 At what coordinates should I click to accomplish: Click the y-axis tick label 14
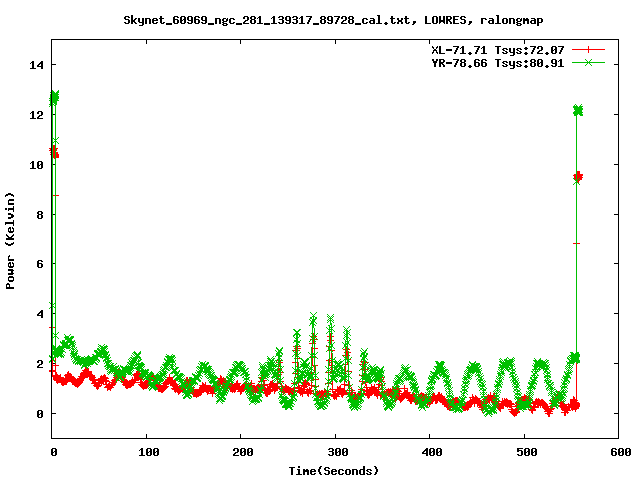(x=37, y=65)
